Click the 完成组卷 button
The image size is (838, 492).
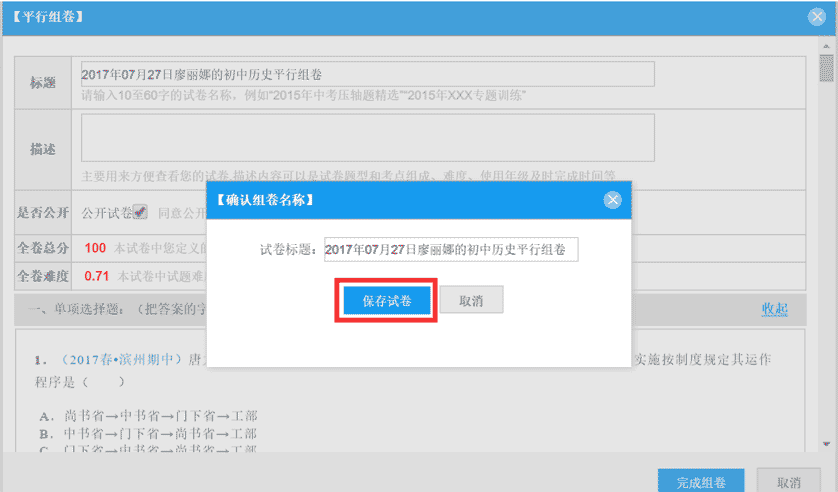701,482
